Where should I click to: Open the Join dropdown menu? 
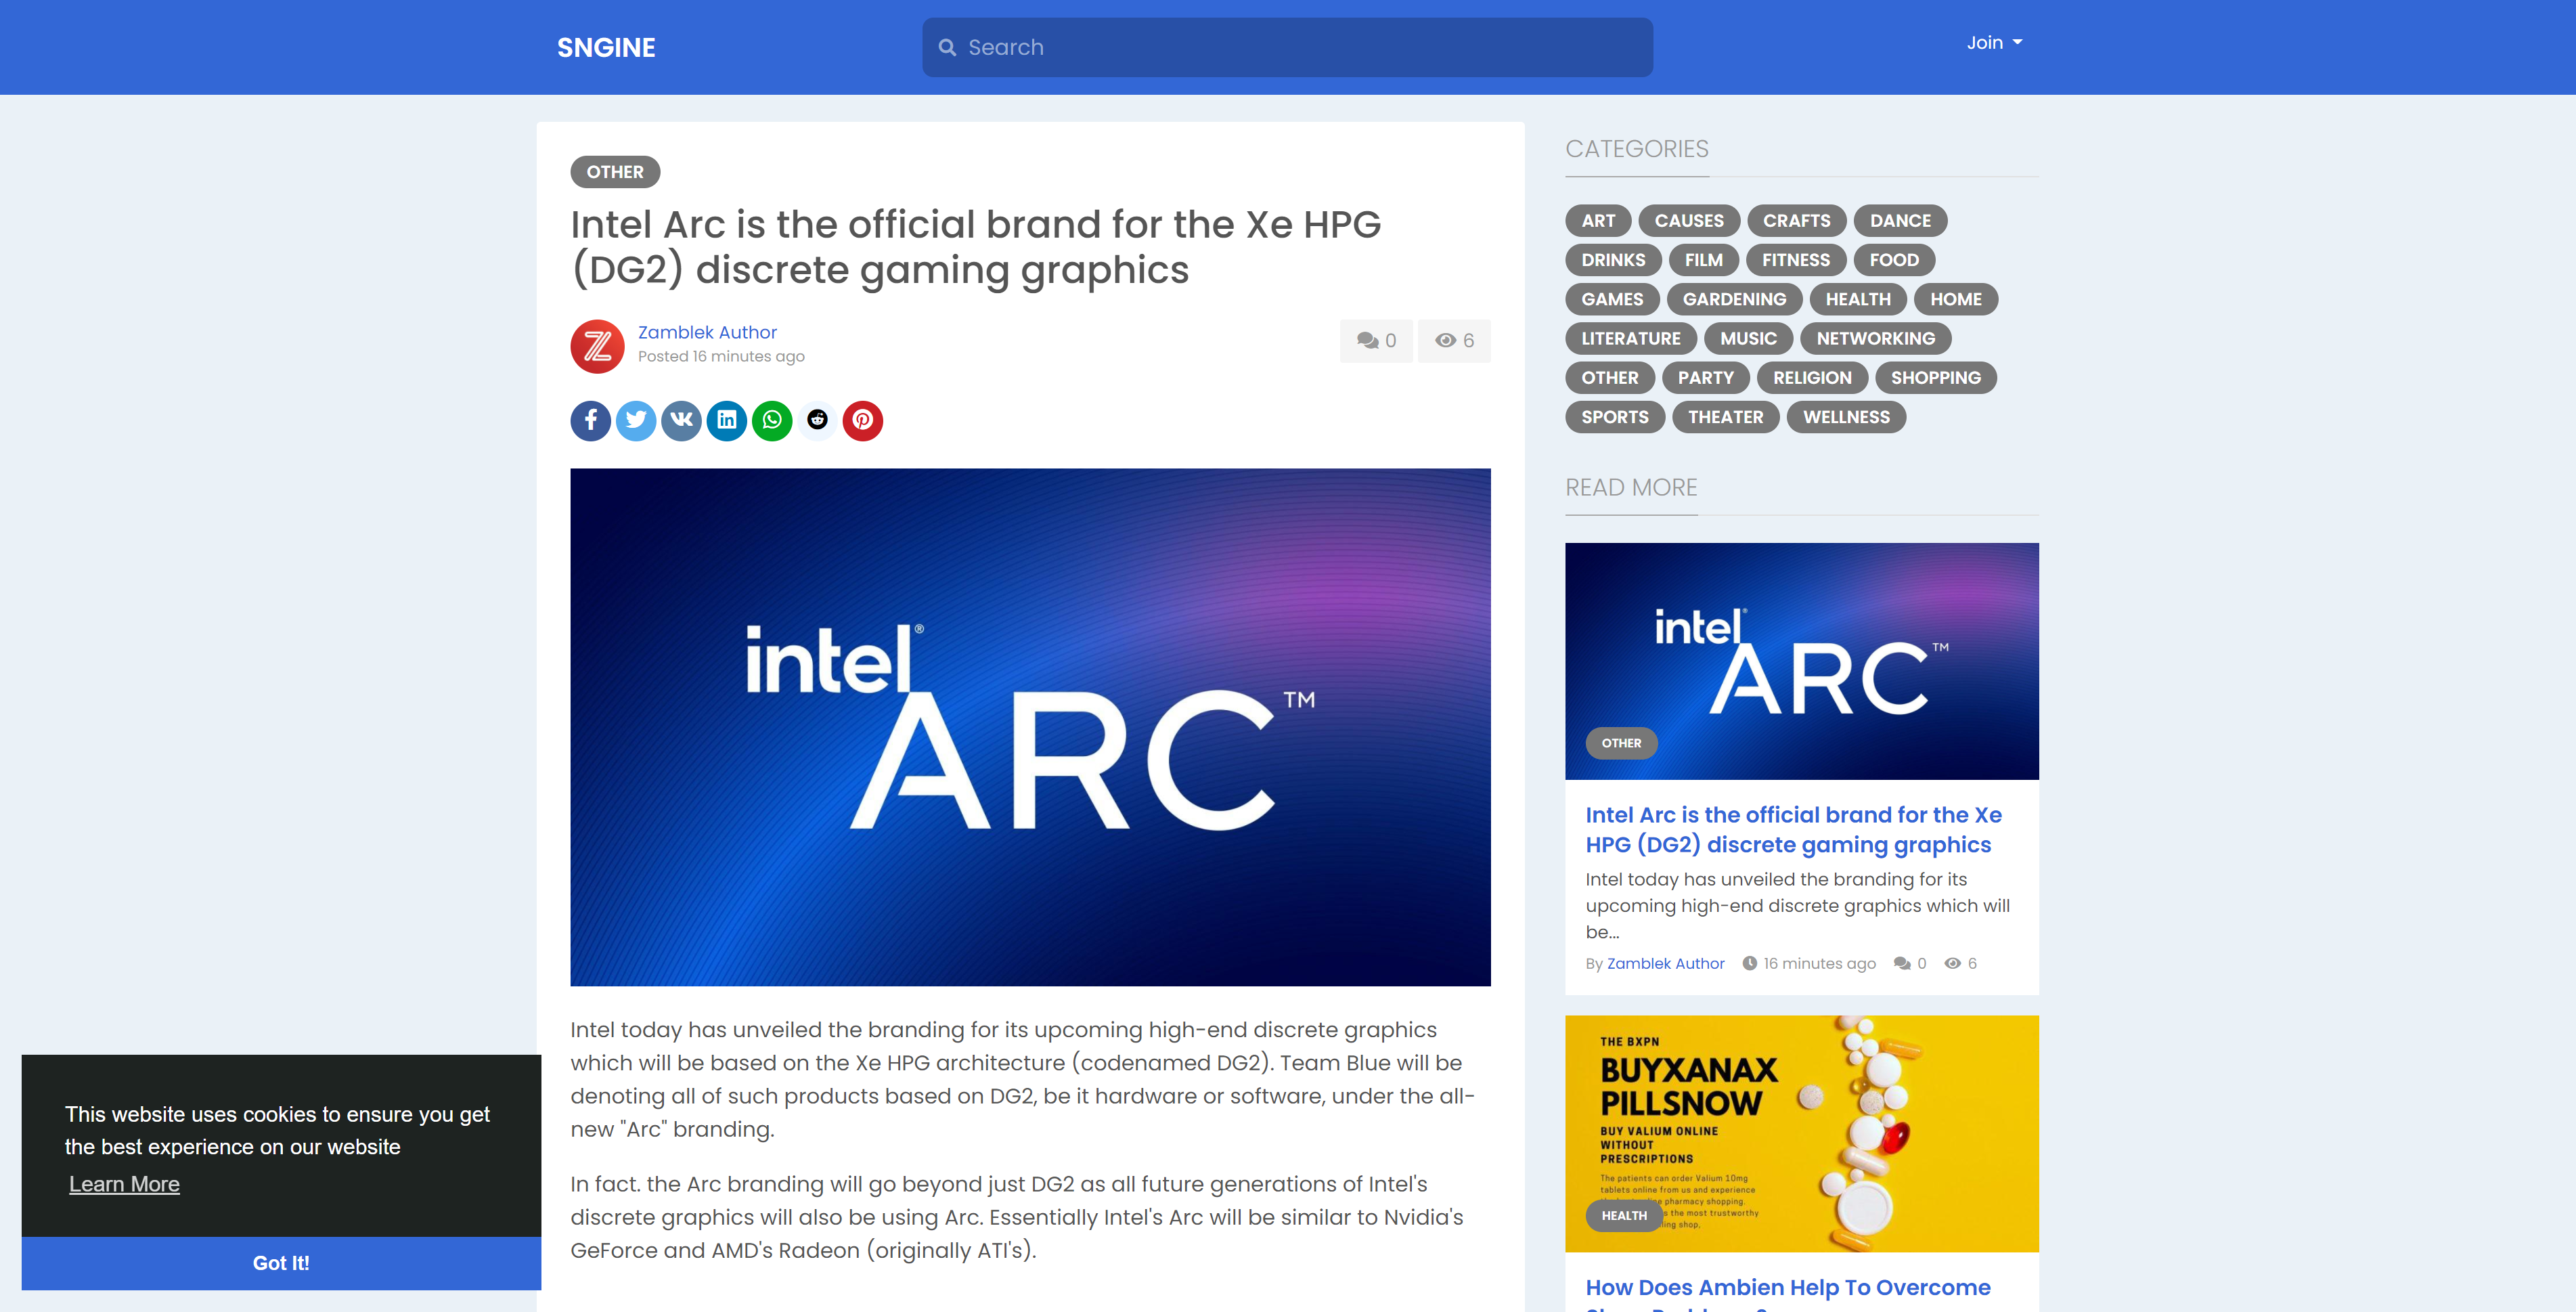click(1994, 42)
